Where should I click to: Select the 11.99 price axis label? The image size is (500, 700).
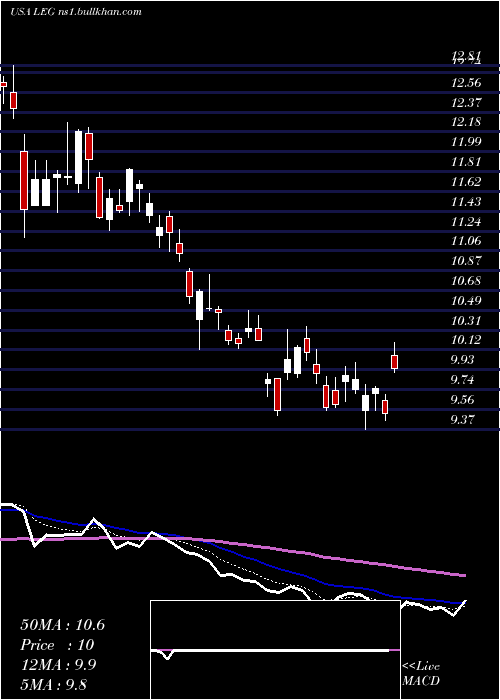point(466,142)
